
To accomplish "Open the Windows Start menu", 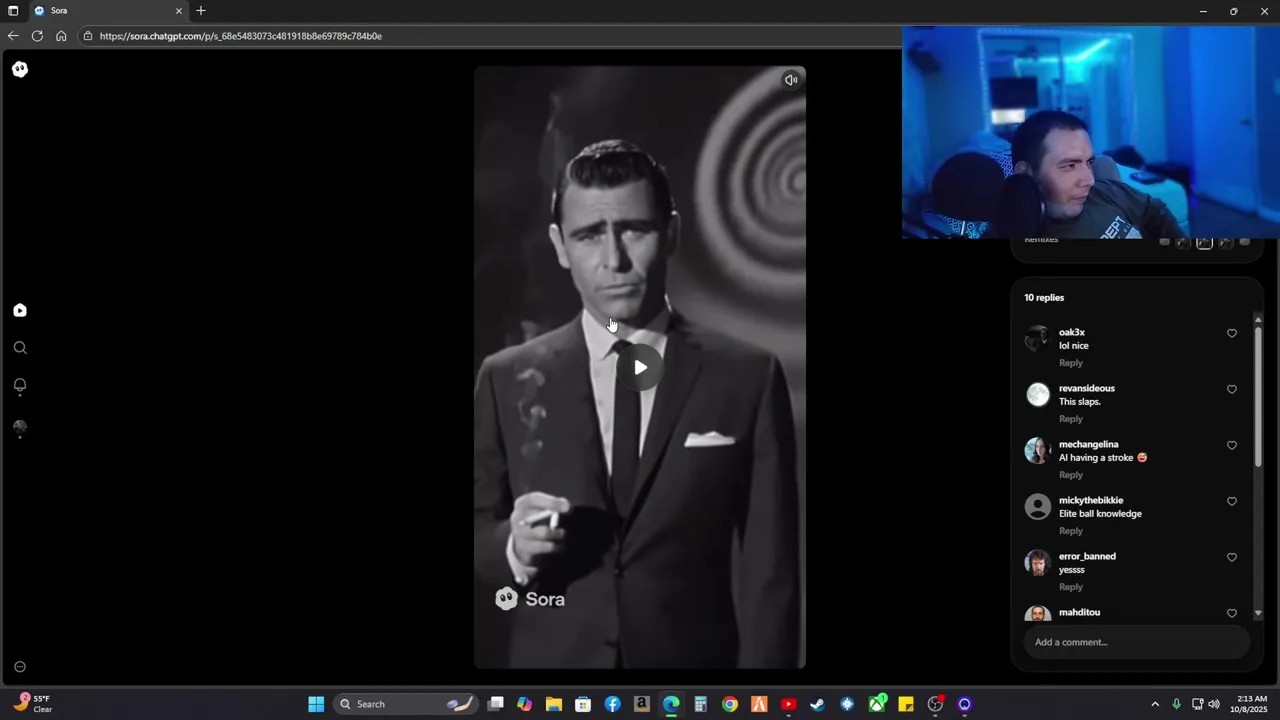I will (316, 704).
